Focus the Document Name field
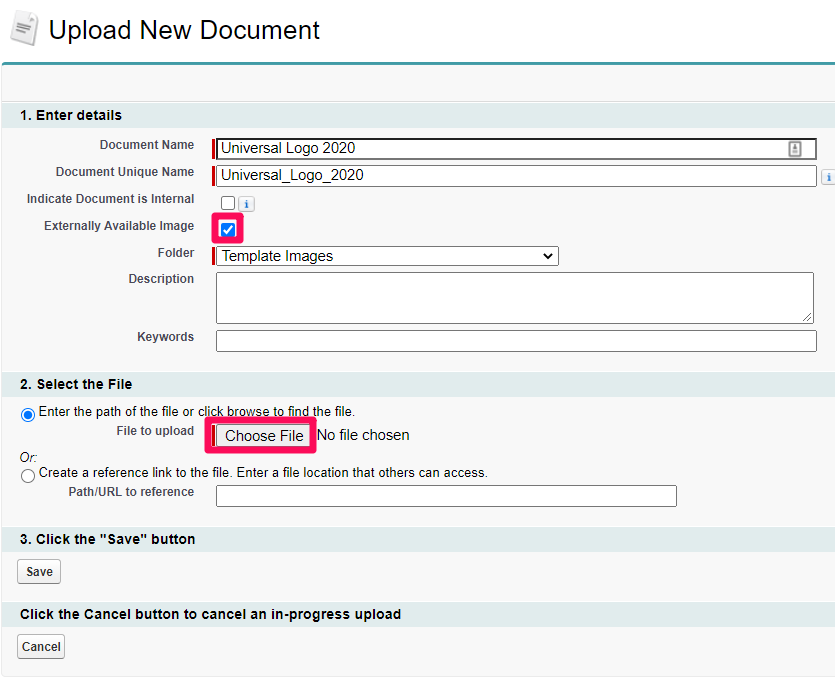Screen dimensions: 835x689 (x=516, y=149)
